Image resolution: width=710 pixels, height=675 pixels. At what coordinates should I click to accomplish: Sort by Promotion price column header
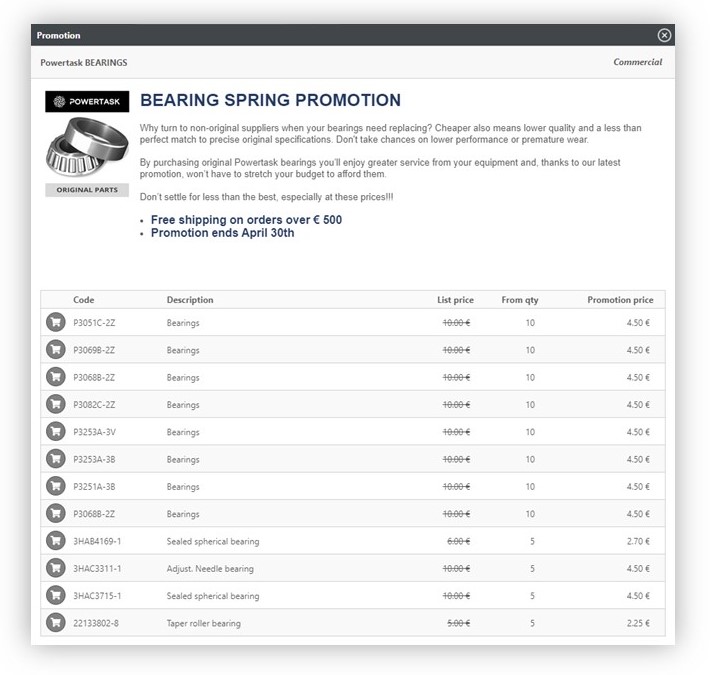(x=620, y=300)
